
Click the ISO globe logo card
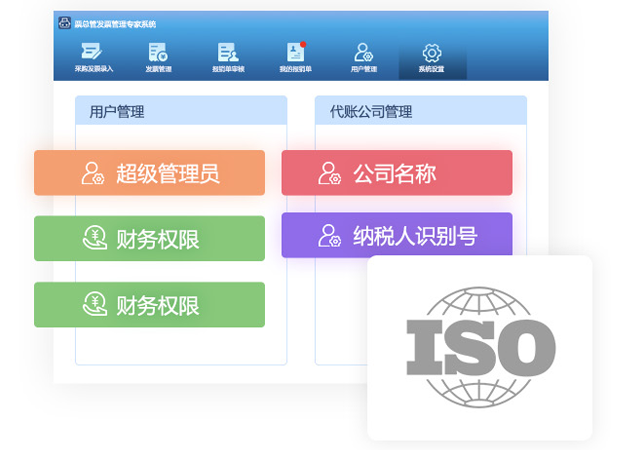tap(479, 347)
